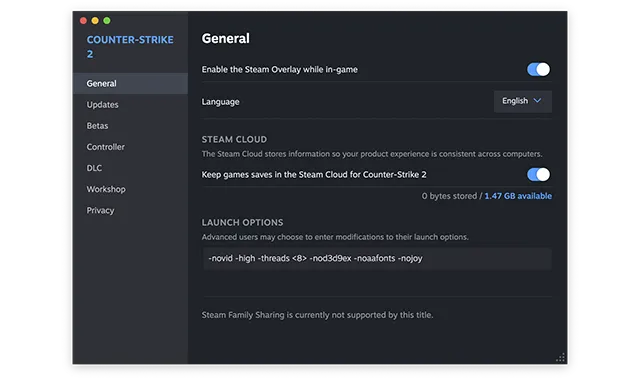
Task: Click the window resize grip icon
Action: (560, 358)
